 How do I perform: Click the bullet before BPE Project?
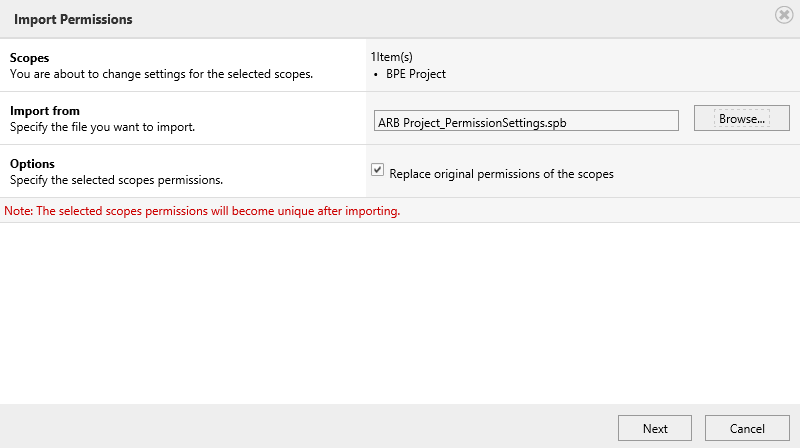(376, 75)
